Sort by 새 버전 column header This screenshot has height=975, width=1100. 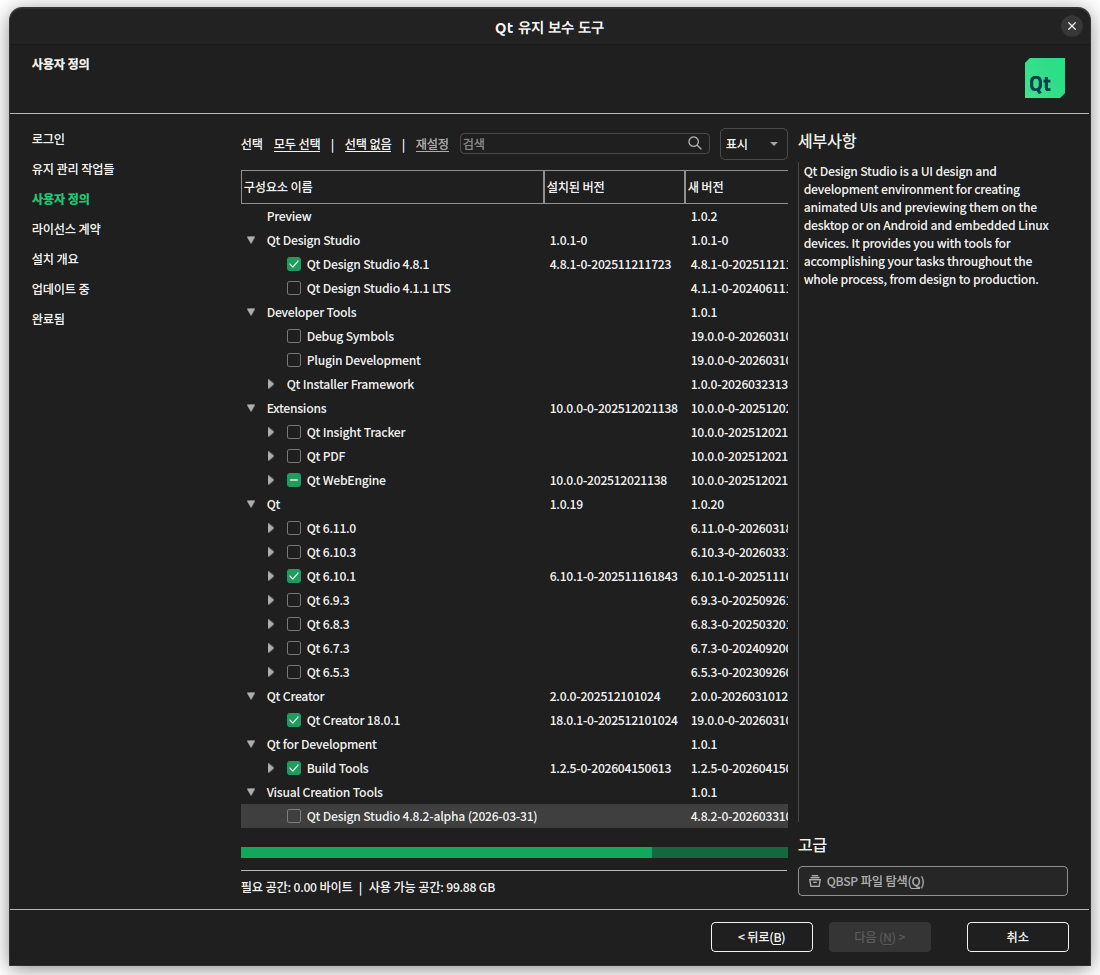point(737,187)
